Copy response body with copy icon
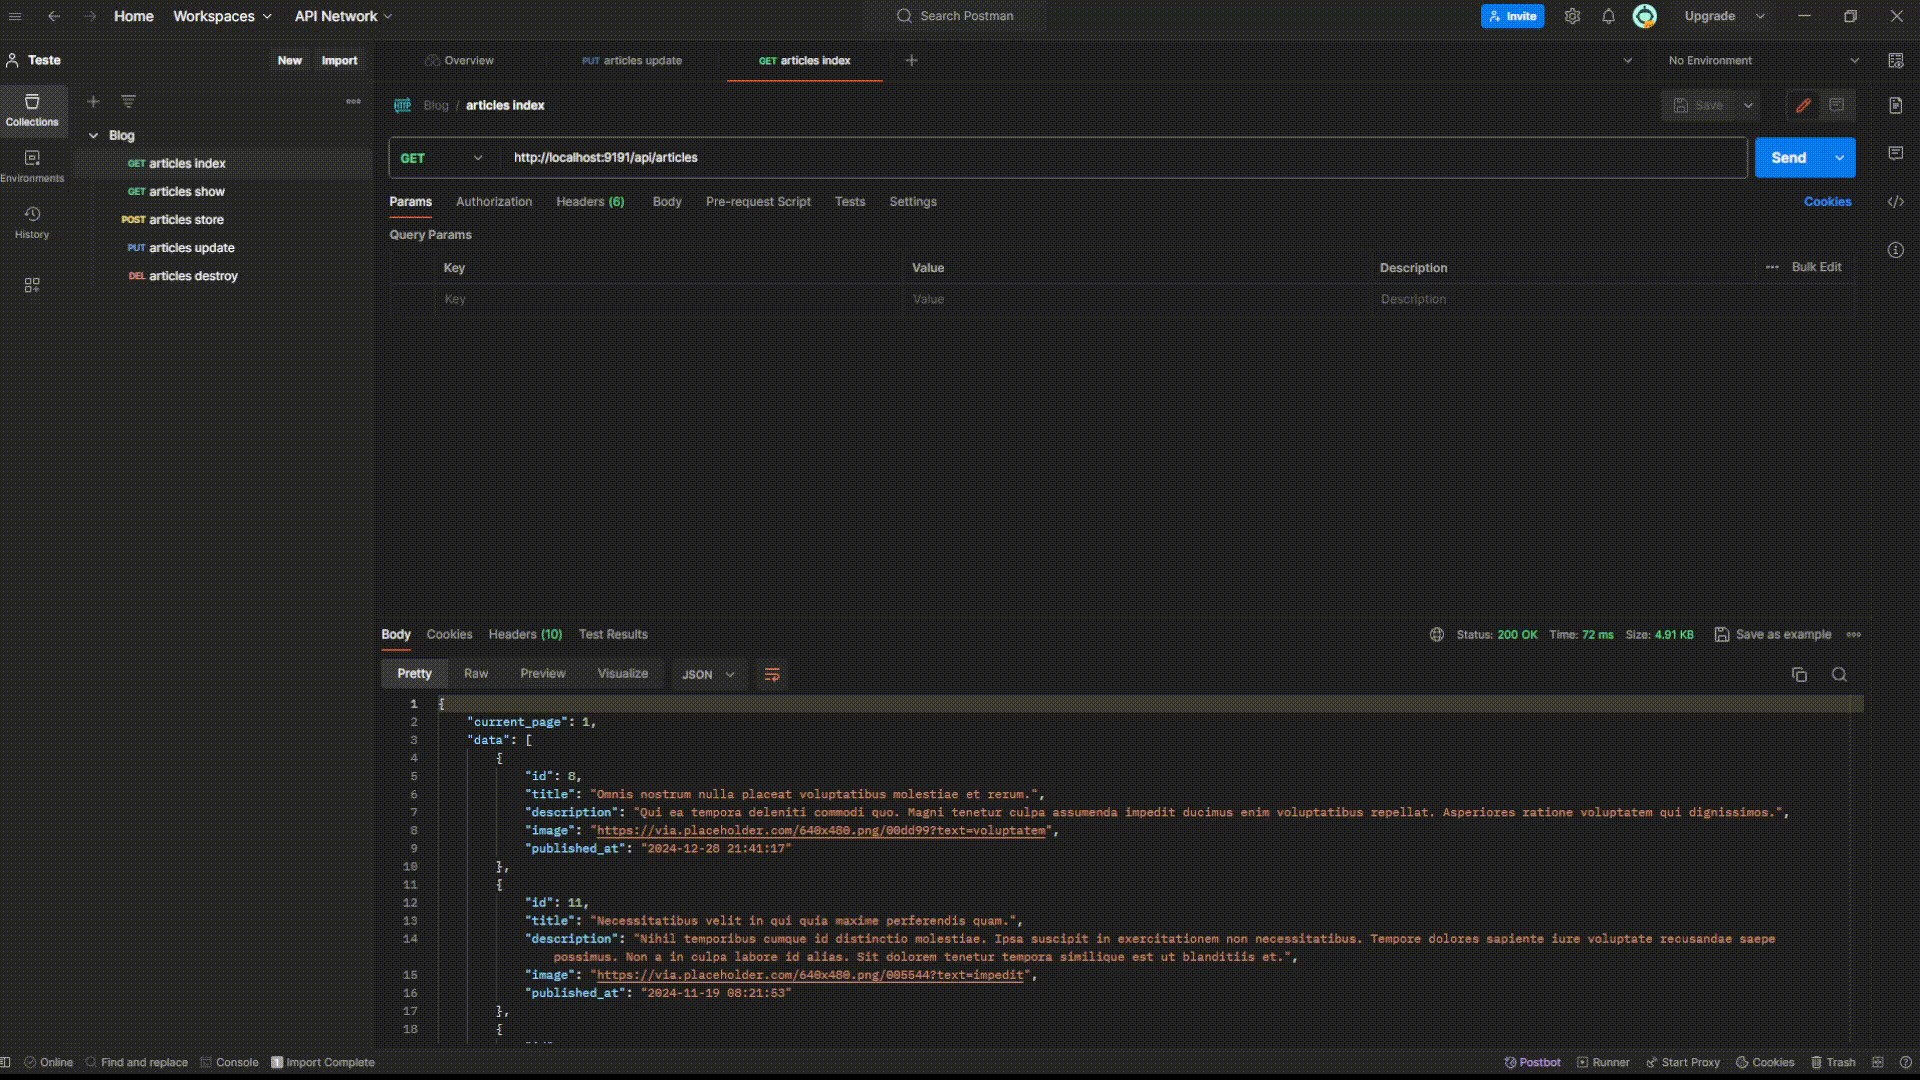The width and height of the screenshot is (1920, 1080). [1799, 675]
